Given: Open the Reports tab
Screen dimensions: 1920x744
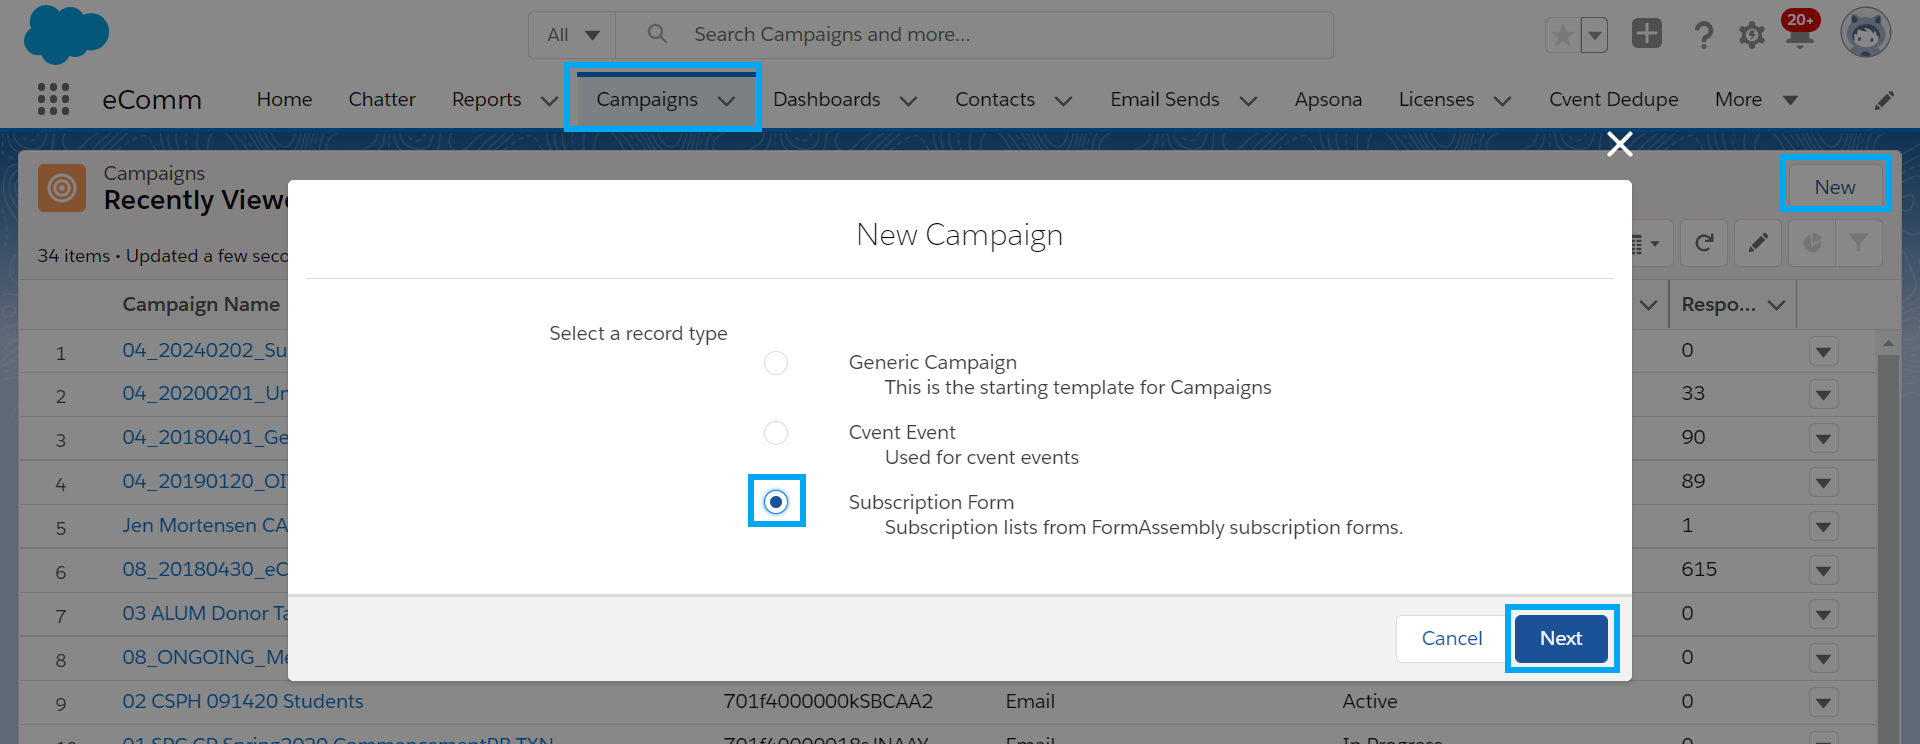Looking at the screenshot, I should 487,99.
